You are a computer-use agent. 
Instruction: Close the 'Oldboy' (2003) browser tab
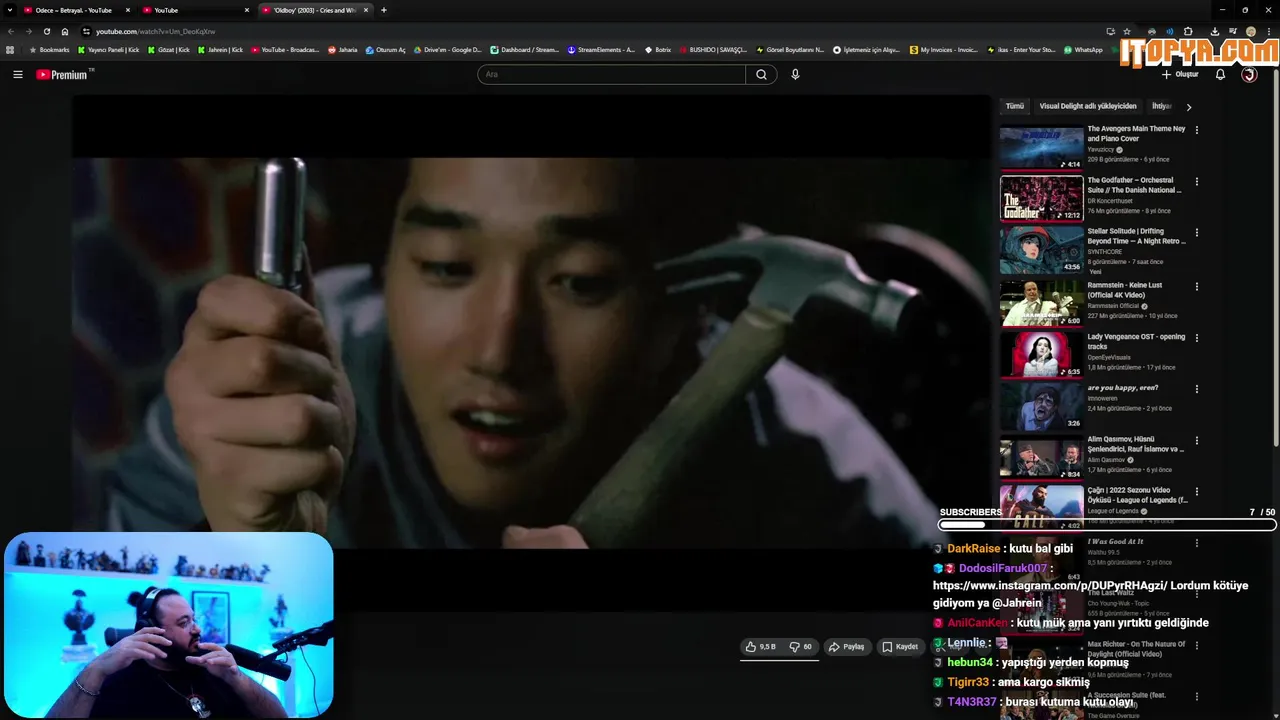coord(366,10)
